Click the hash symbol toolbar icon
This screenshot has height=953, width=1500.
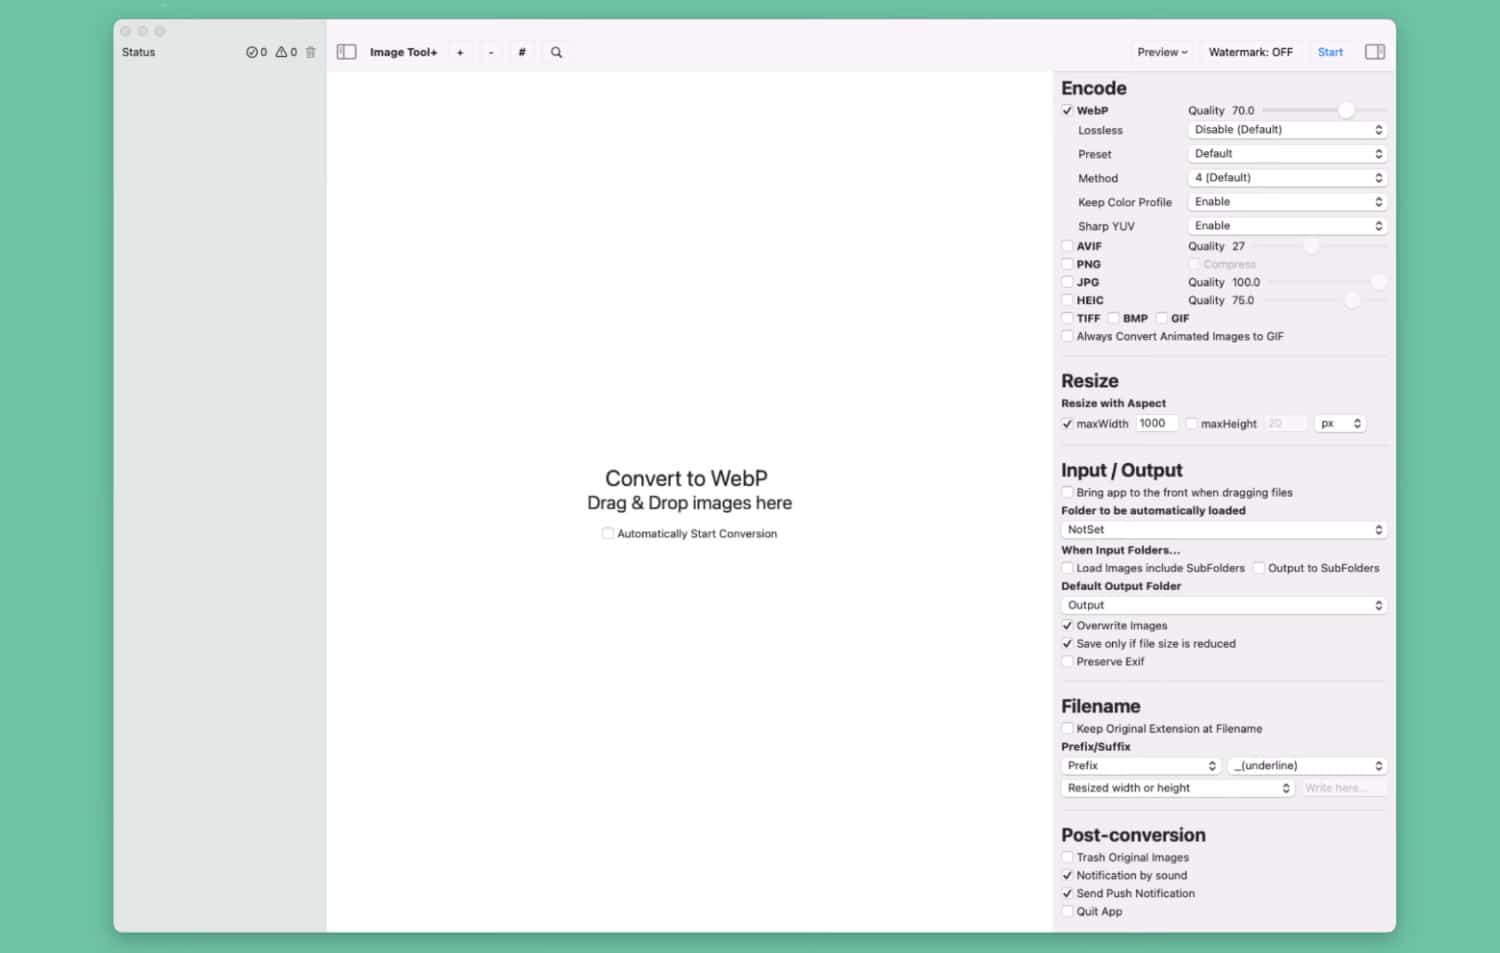click(522, 52)
